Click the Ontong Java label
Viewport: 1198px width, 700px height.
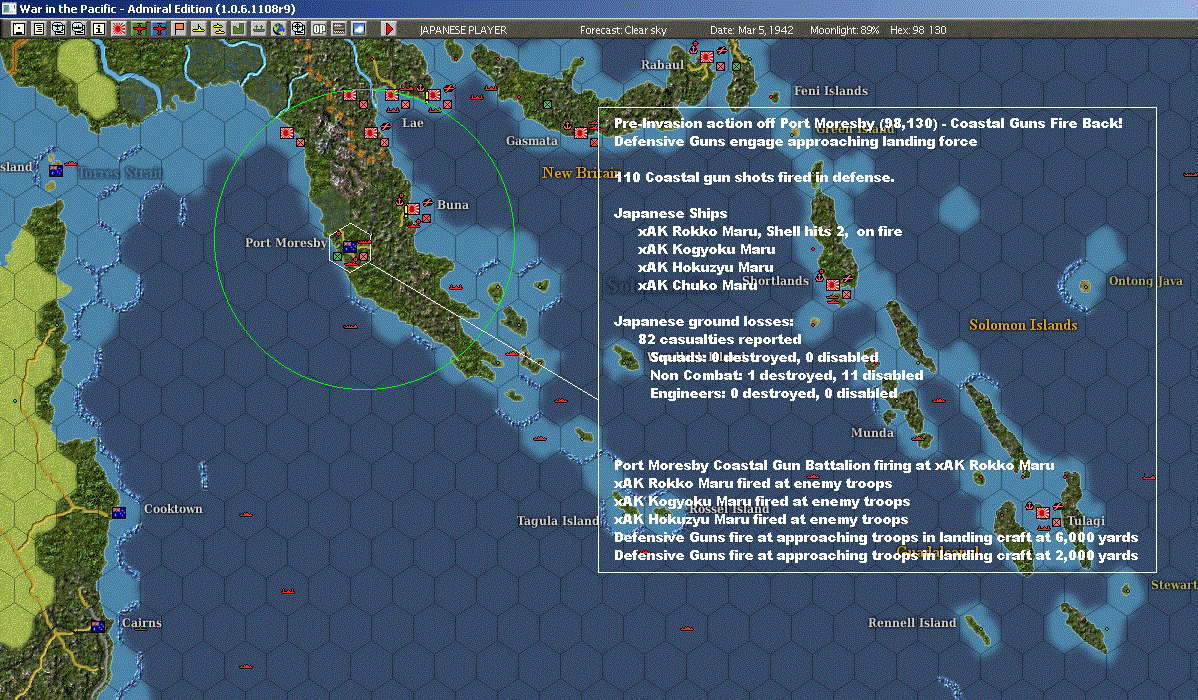[x=1145, y=281]
